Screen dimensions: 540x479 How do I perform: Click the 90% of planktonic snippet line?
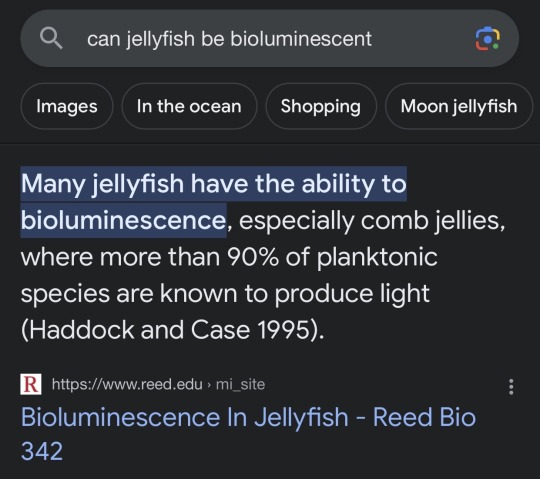(332, 257)
